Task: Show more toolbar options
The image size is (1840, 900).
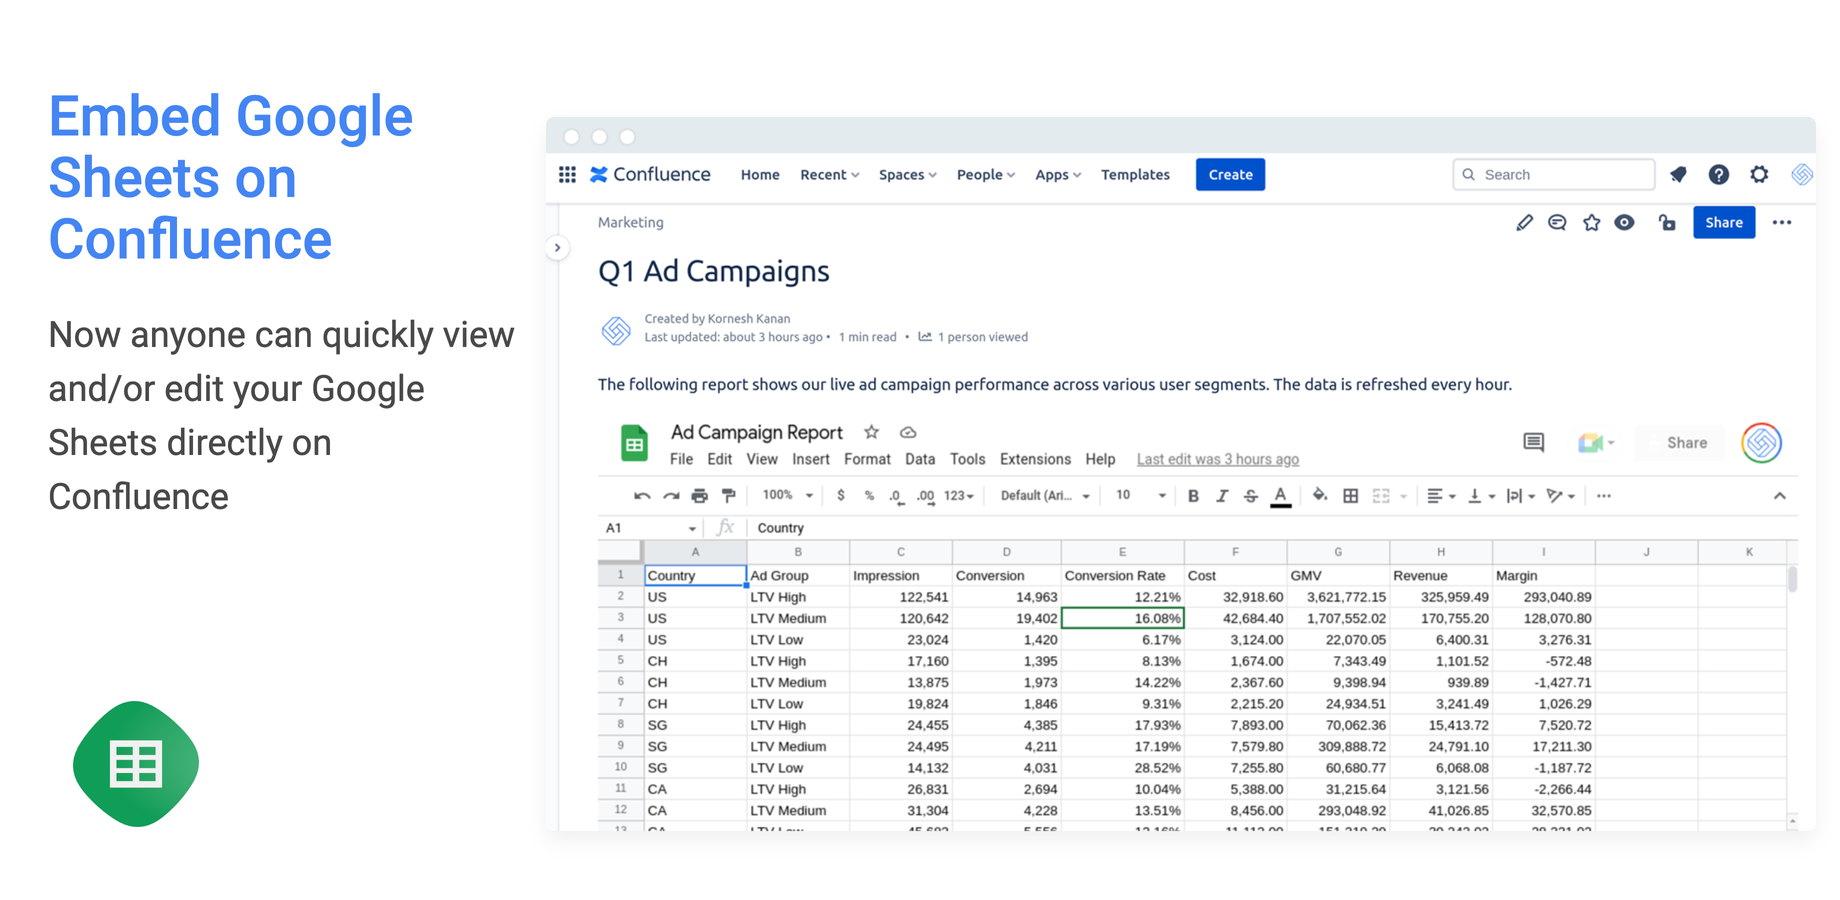Action: (1604, 496)
